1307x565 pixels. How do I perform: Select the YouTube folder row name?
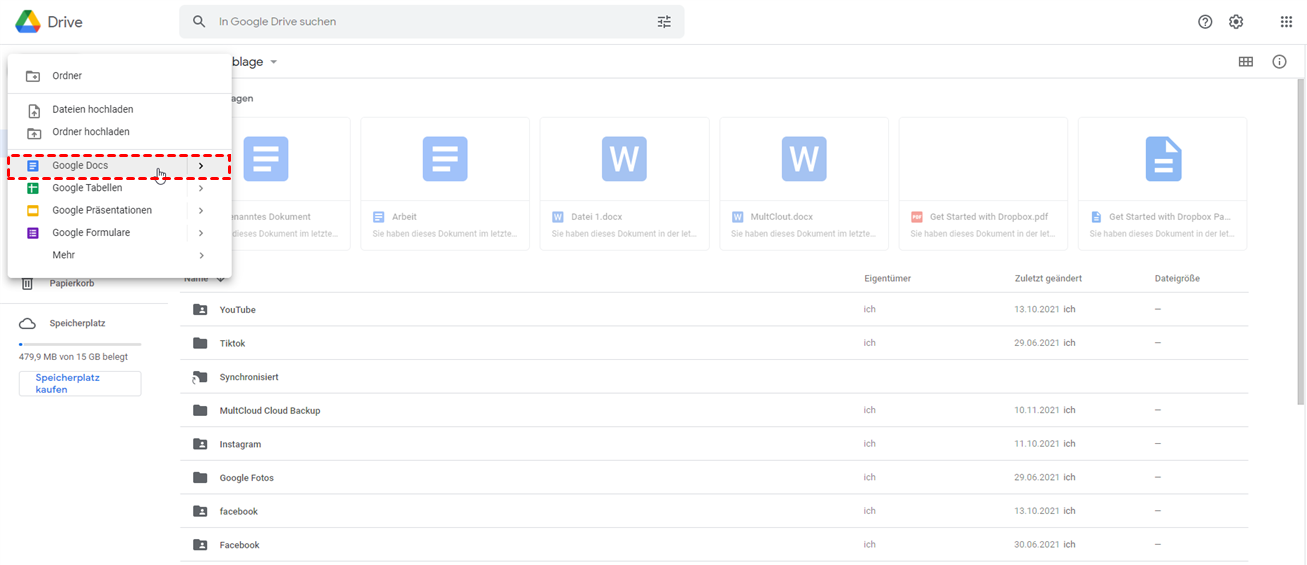click(x=238, y=310)
